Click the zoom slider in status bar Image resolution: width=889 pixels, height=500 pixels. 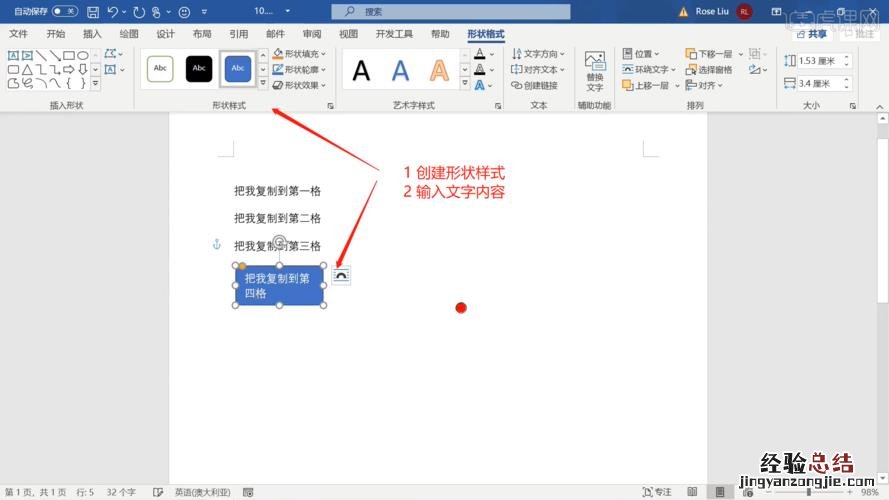coord(810,492)
